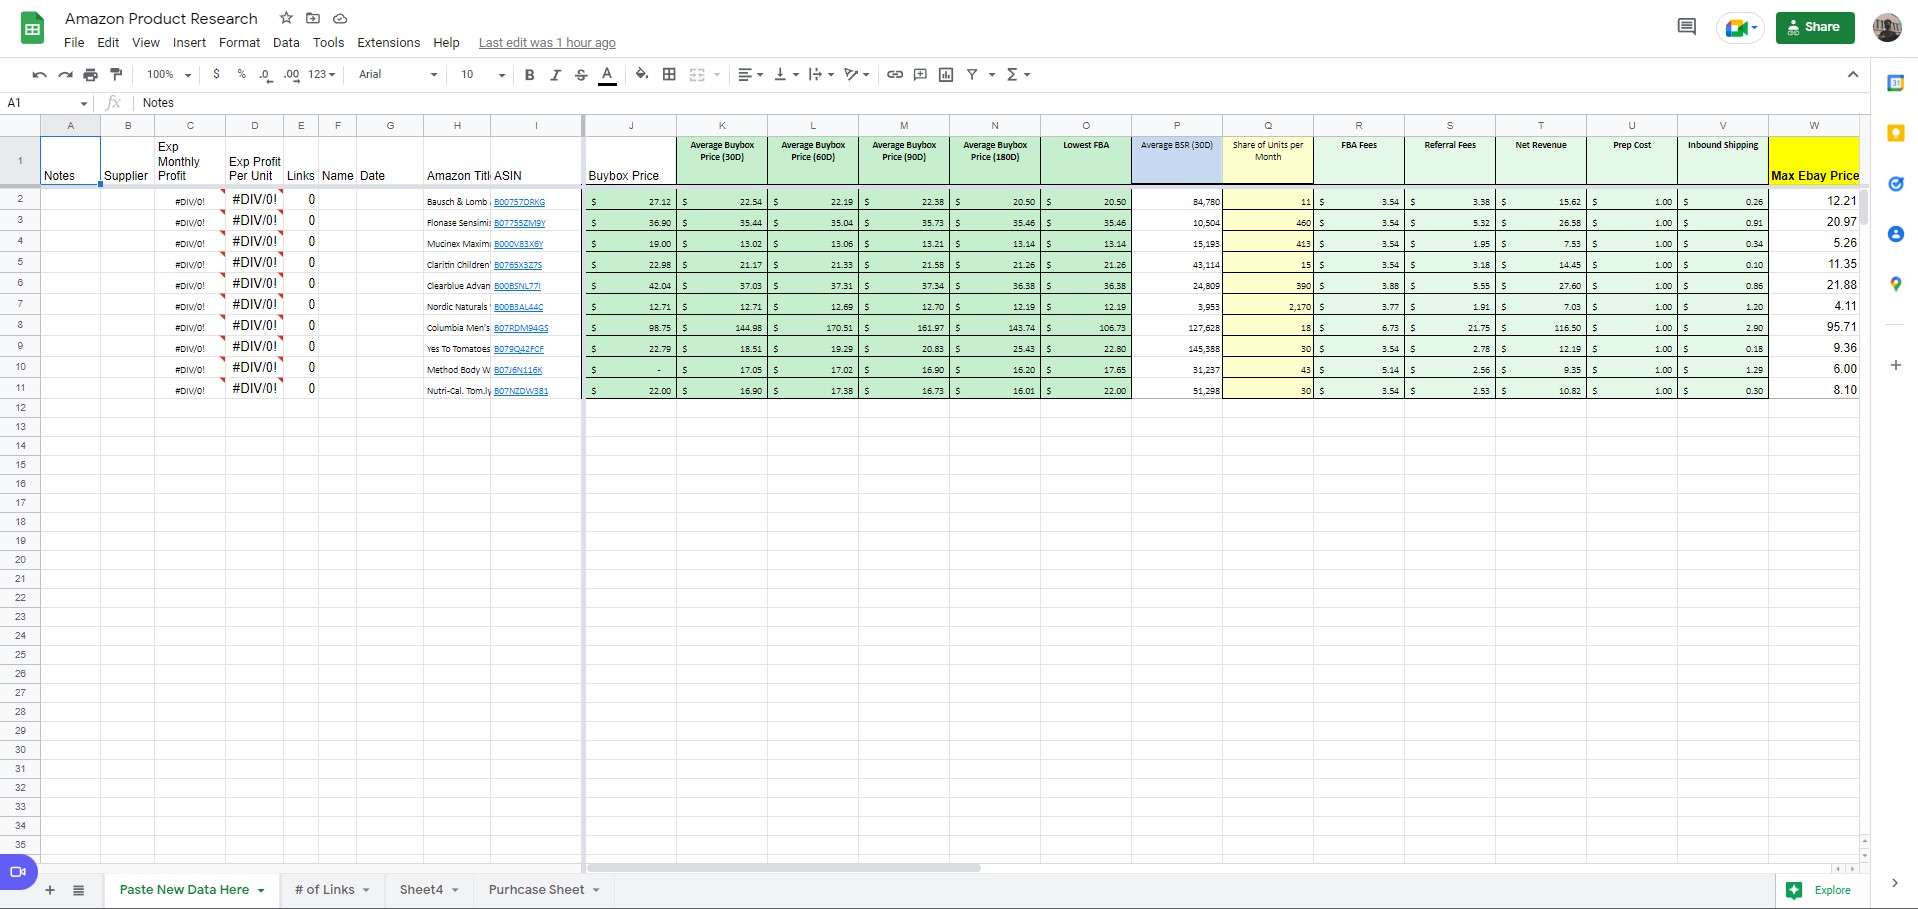The image size is (1918, 909).
Task: Toggle strikethrough formatting
Action: point(581,74)
